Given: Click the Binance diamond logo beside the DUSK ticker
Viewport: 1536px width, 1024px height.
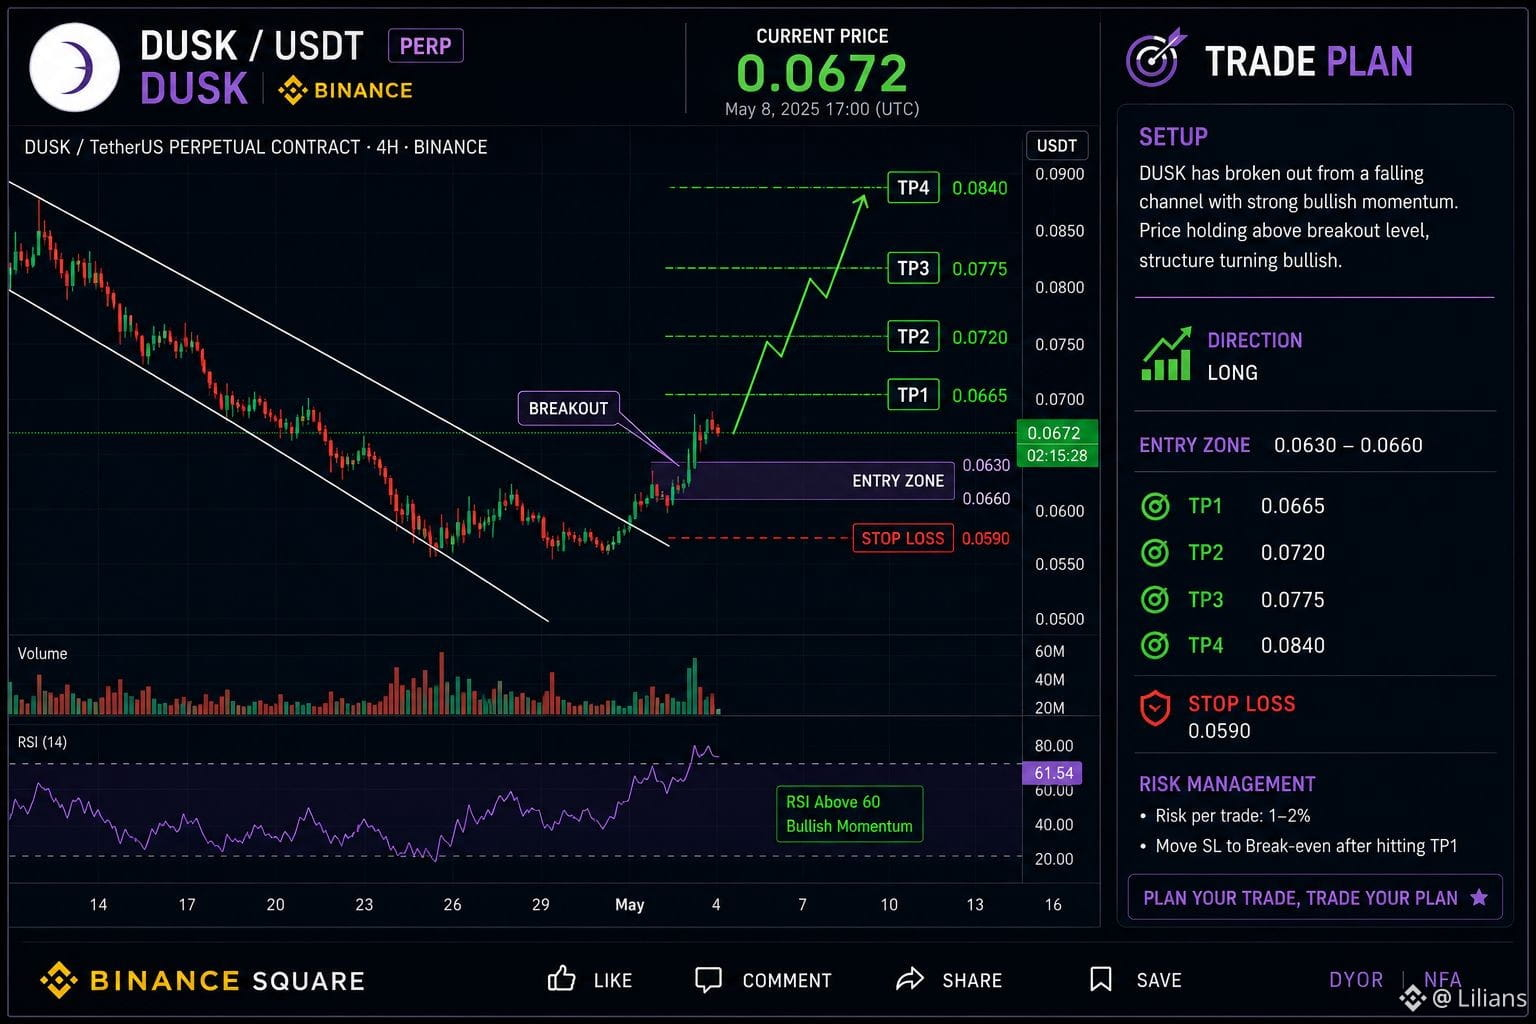Looking at the screenshot, I should 292,90.
